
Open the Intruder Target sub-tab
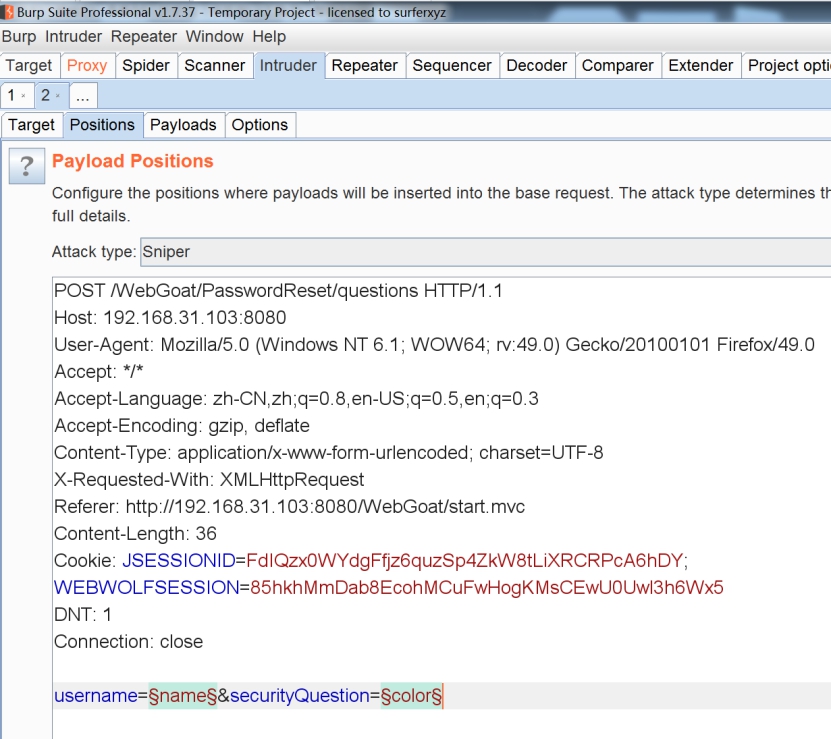click(31, 125)
